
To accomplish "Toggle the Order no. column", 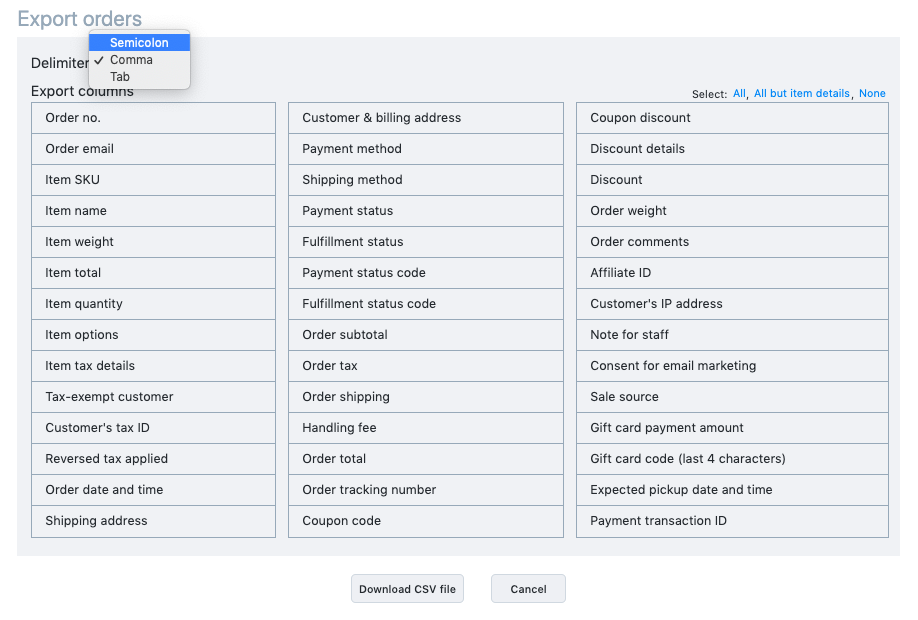I will [153, 118].
